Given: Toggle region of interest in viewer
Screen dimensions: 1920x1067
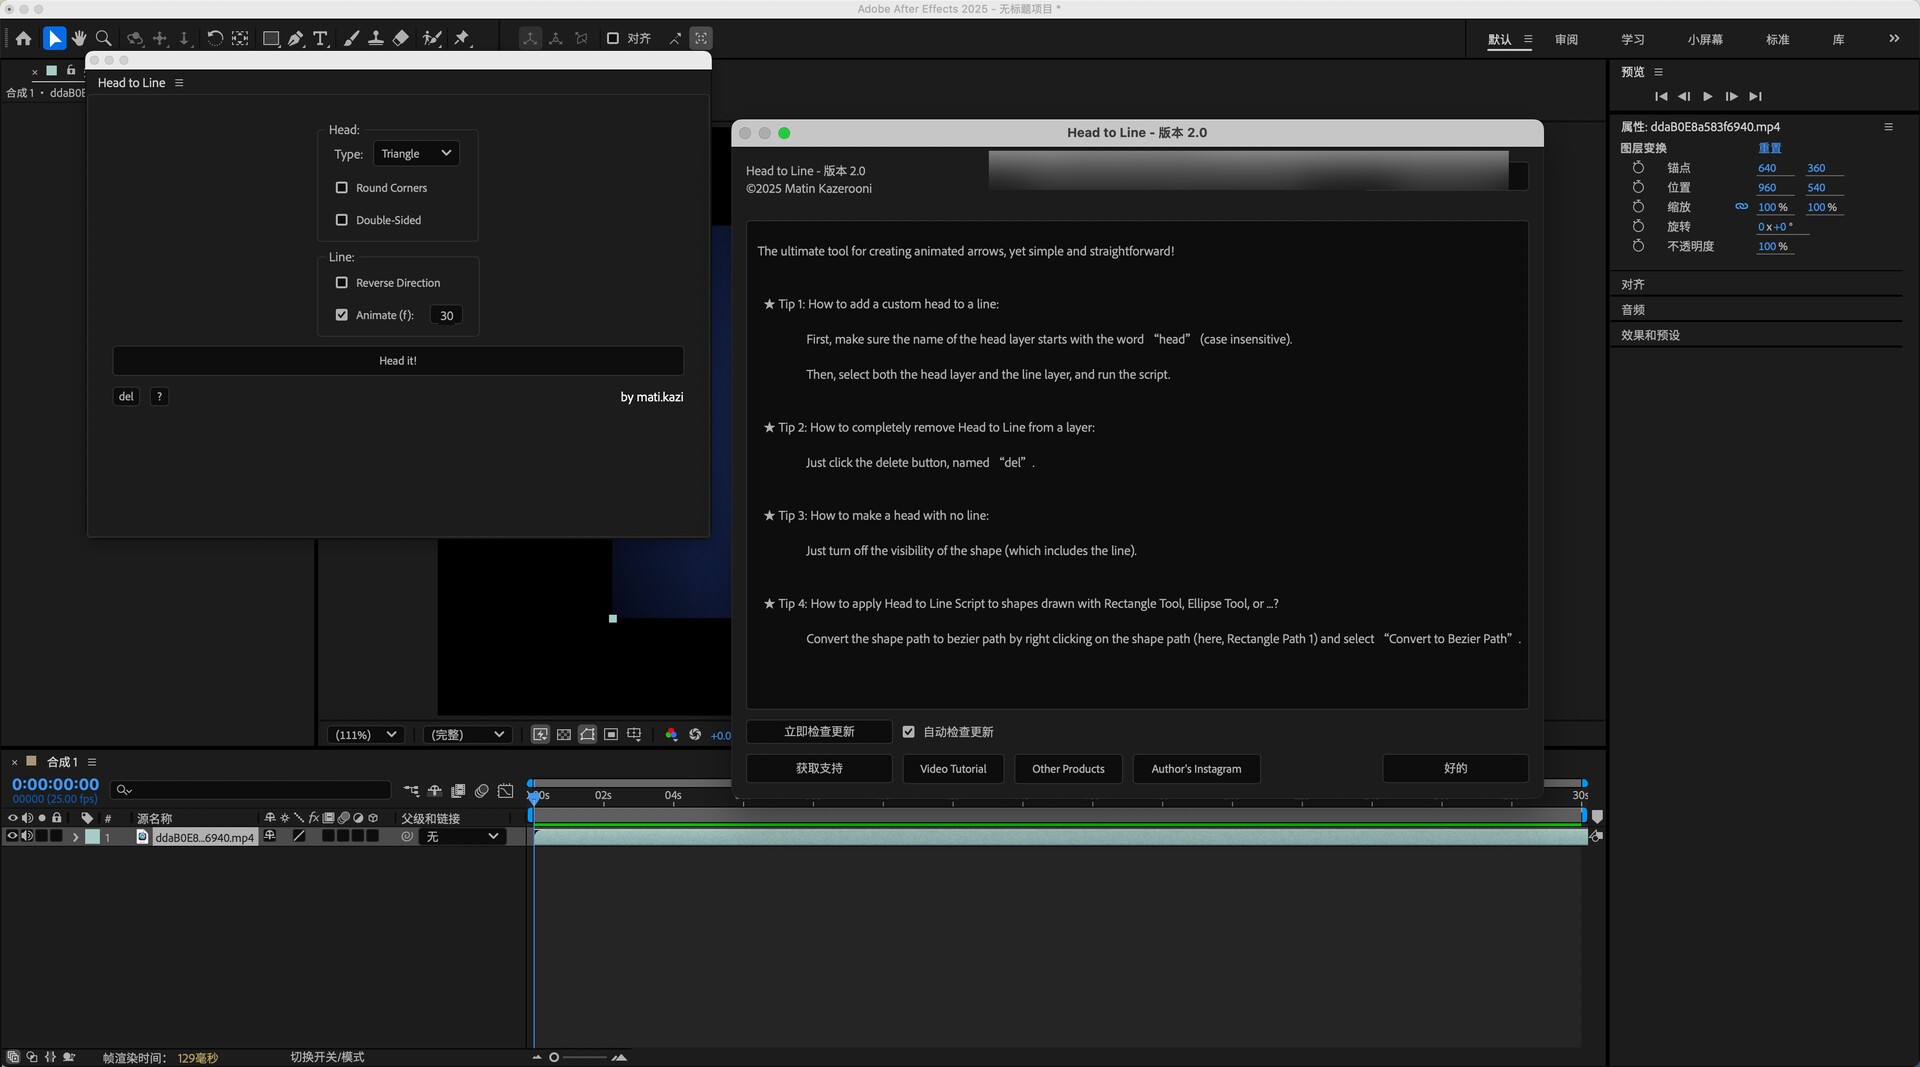Looking at the screenshot, I should pos(611,735).
